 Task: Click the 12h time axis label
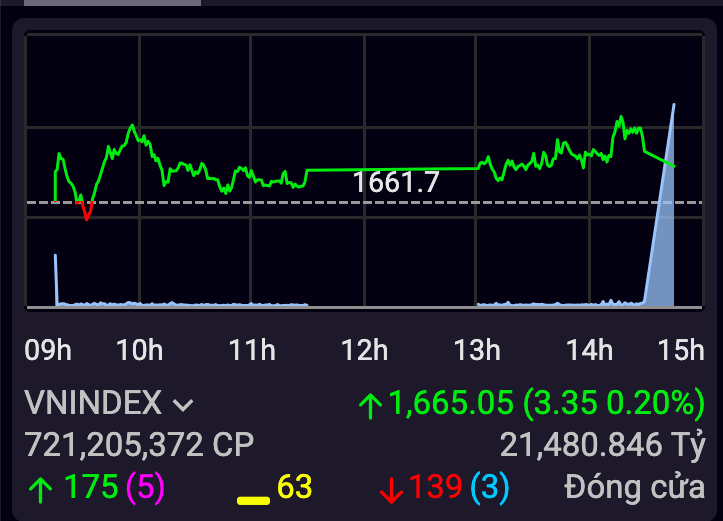pos(364,350)
